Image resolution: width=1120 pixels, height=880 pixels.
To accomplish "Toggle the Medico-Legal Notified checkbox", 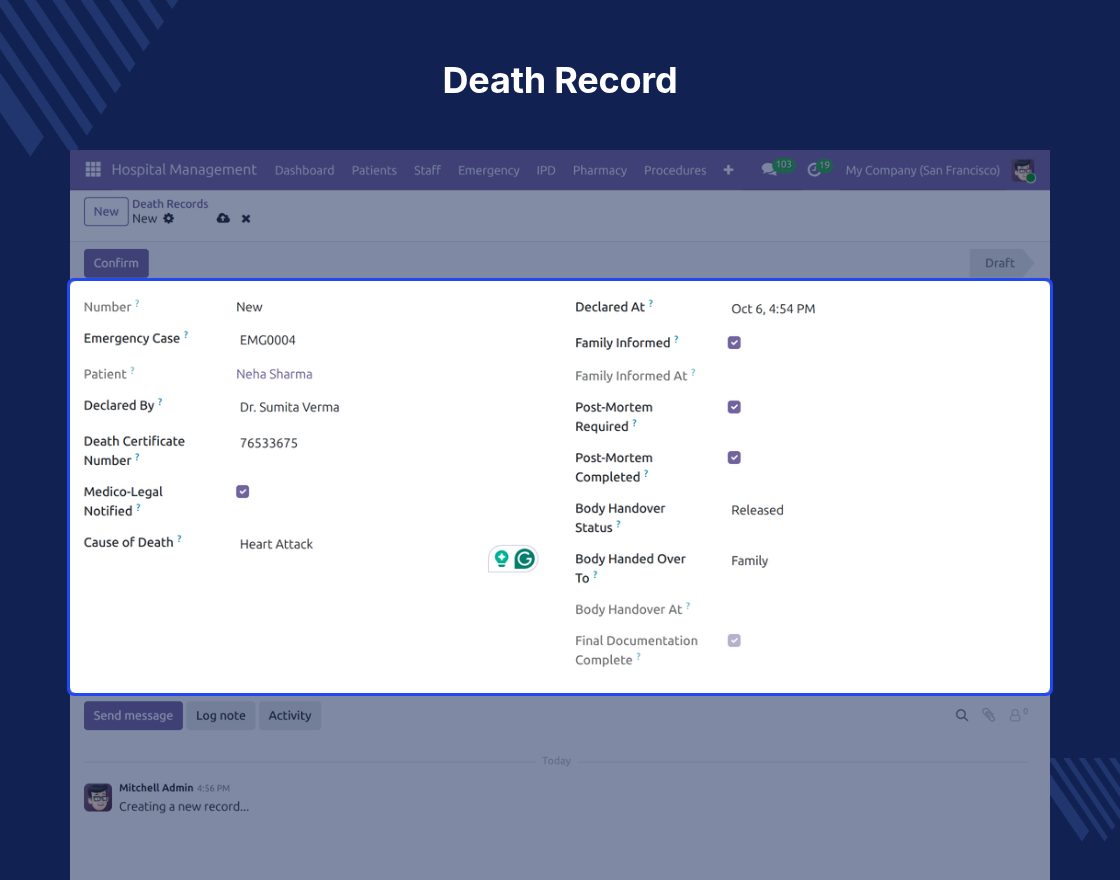I will [x=243, y=491].
